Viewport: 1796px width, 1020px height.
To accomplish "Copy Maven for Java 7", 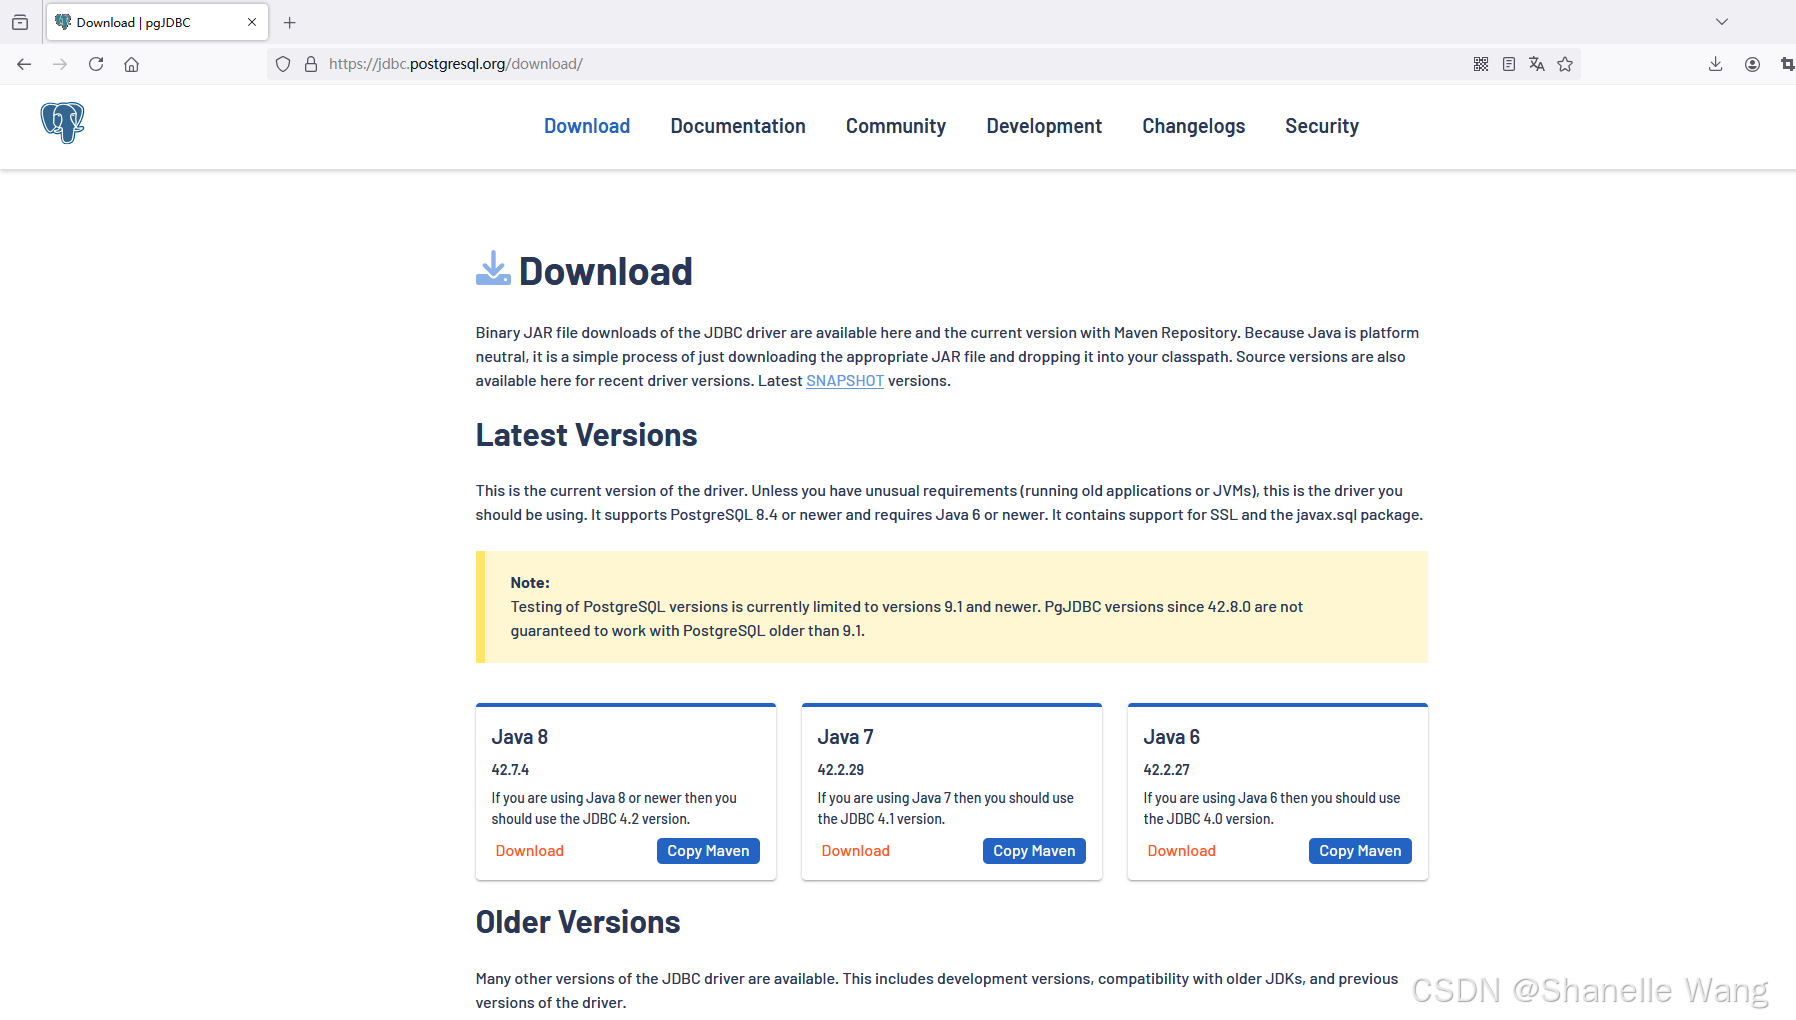I will pos(1034,851).
